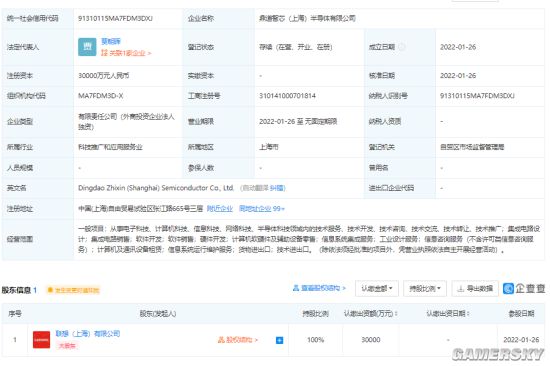Viewport: 550px width, 366px height.
Task: Sort by the 认缴出资日期 column header
Action: [448, 313]
